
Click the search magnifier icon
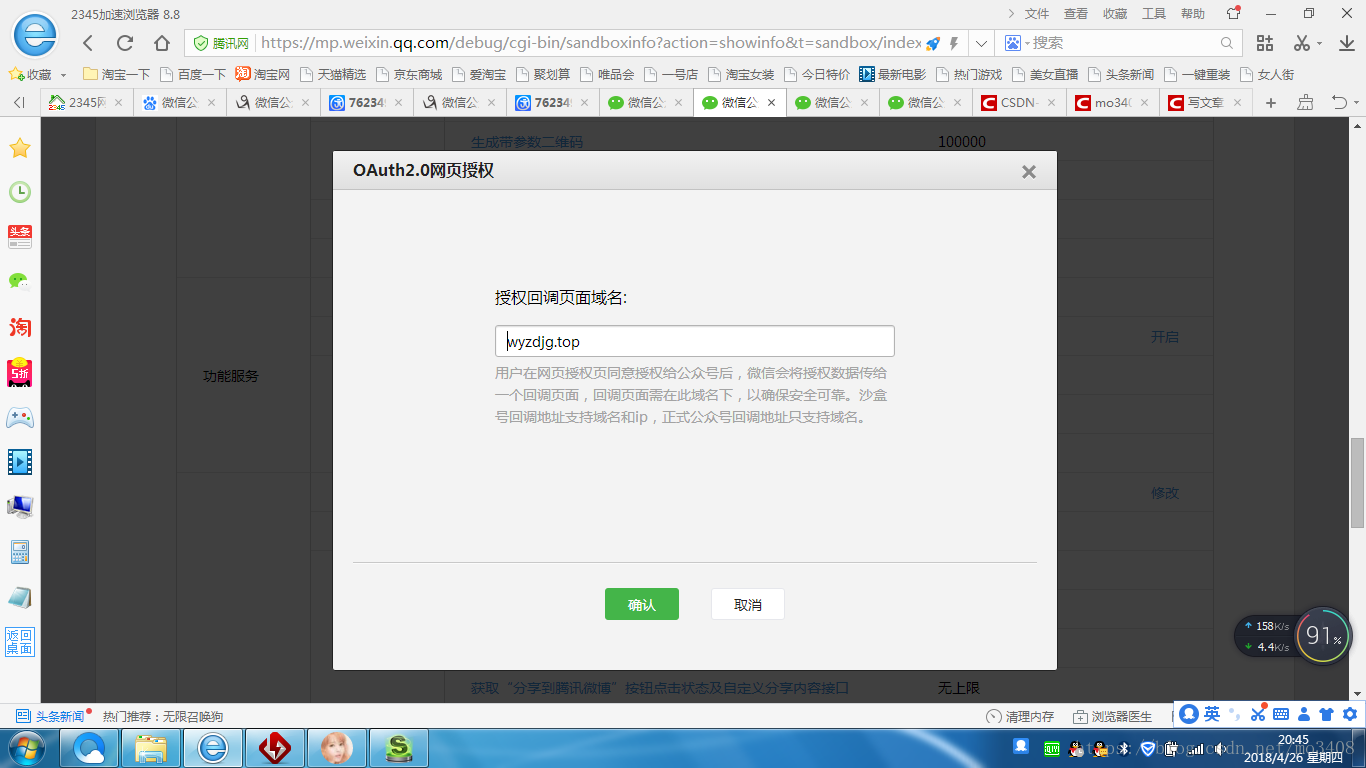(1227, 43)
